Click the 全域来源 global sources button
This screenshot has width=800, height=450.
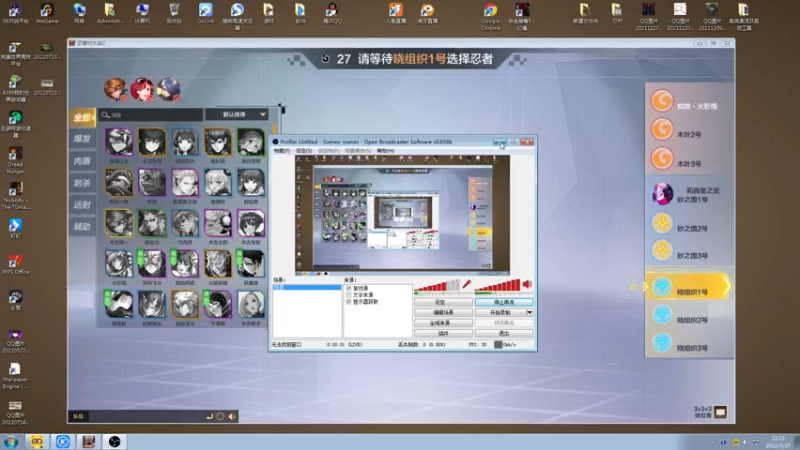tap(443, 323)
